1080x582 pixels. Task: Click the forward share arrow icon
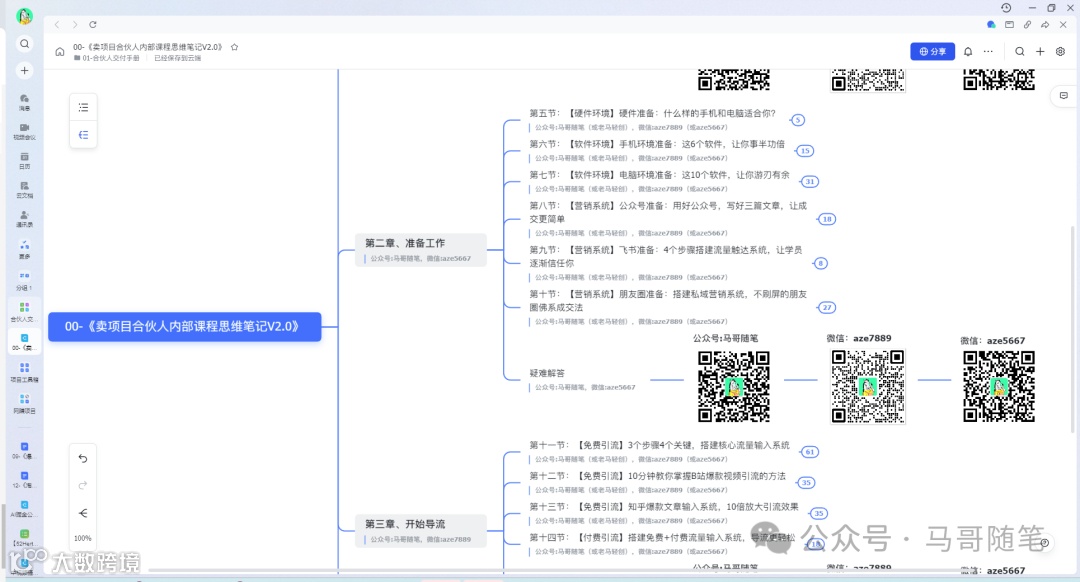pyautogui.click(x=1045, y=24)
